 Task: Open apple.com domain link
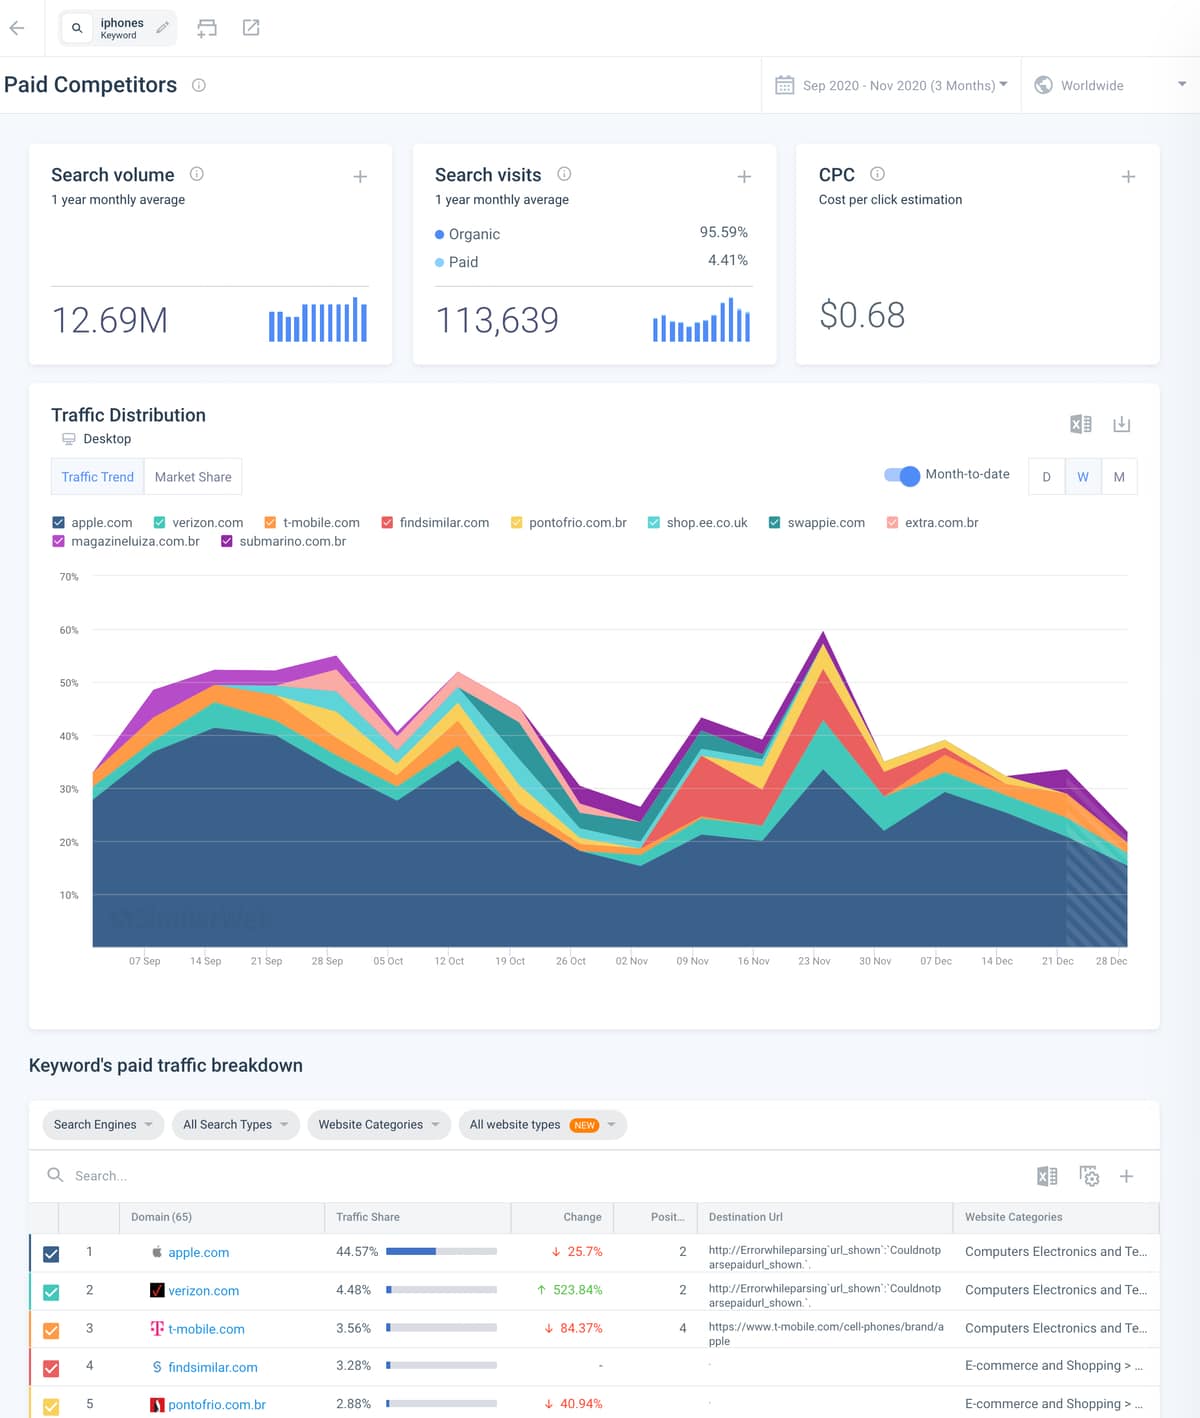tap(199, 1252)
